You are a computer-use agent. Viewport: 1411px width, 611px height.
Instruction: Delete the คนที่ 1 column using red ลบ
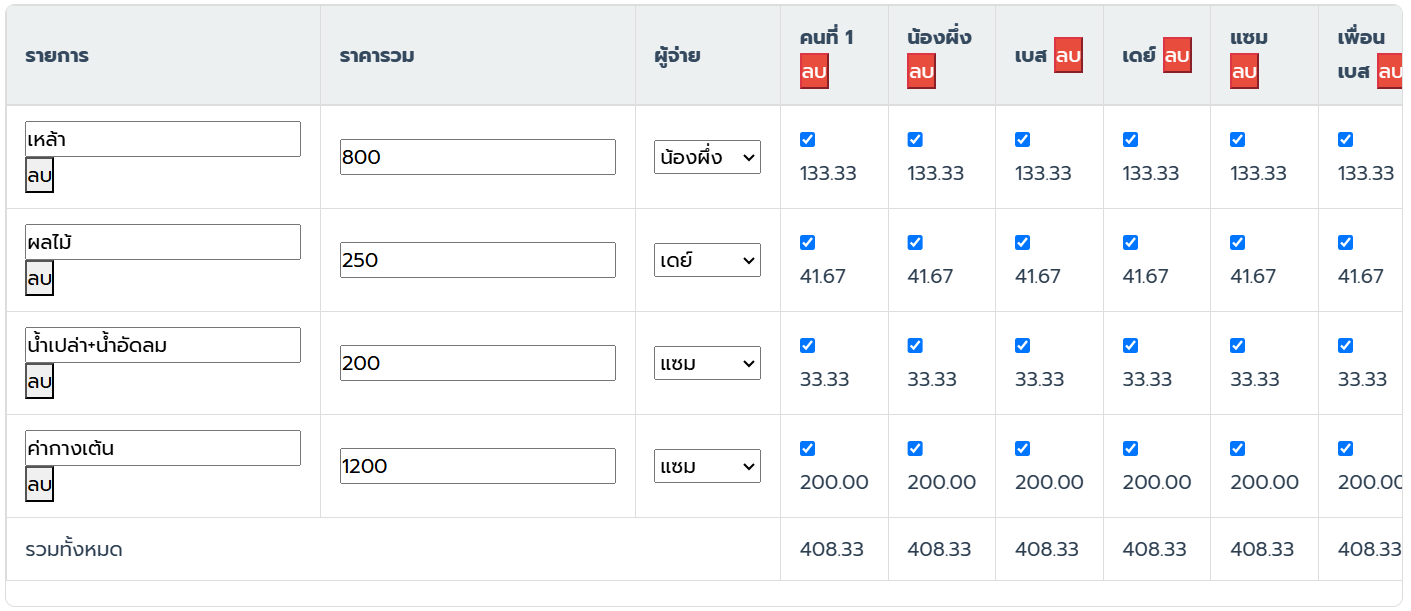click(814, 73)
